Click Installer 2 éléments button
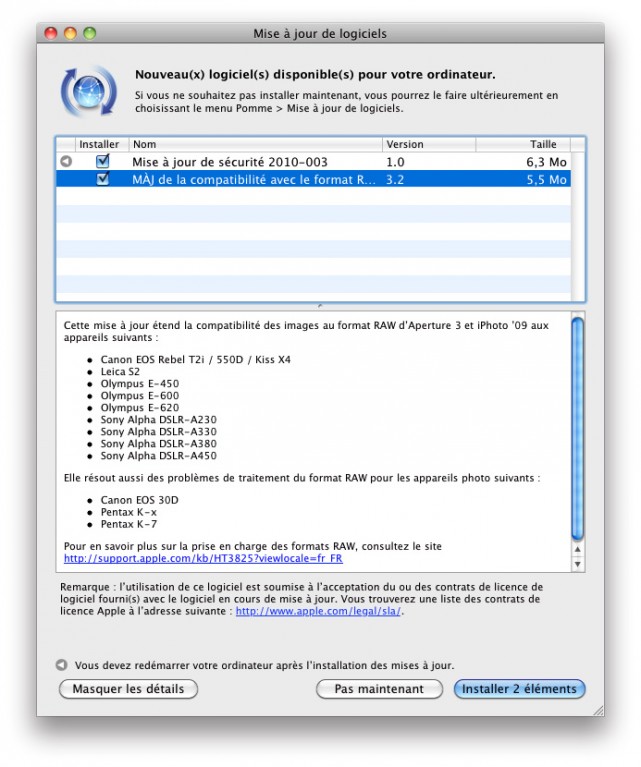The image size is (641, 767). 519,689
